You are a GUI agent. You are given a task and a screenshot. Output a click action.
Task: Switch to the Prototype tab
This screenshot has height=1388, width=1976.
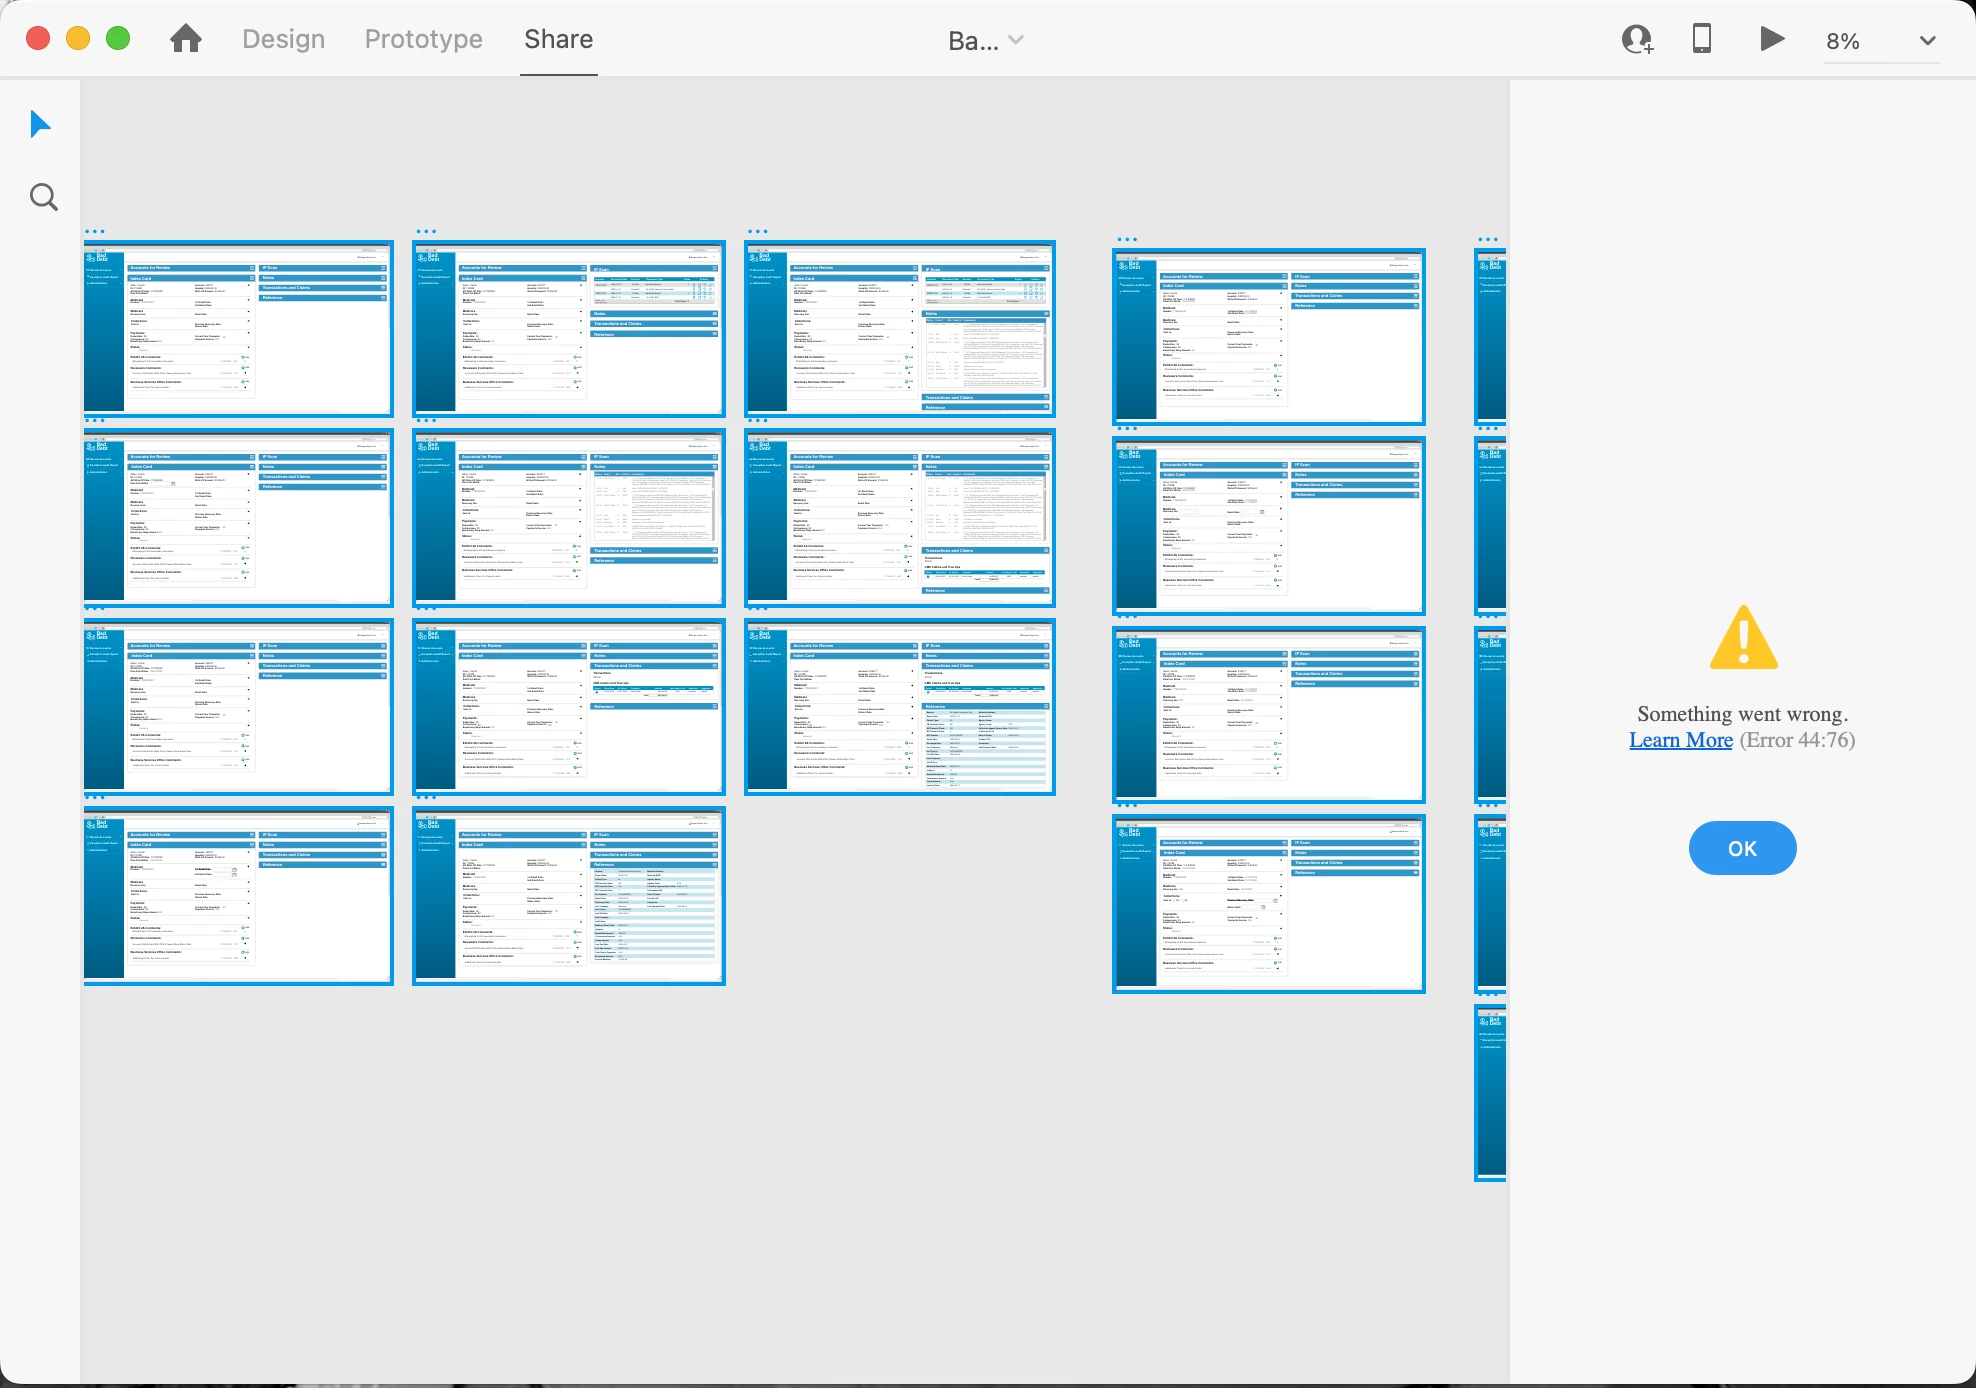(x=423, y=39)
